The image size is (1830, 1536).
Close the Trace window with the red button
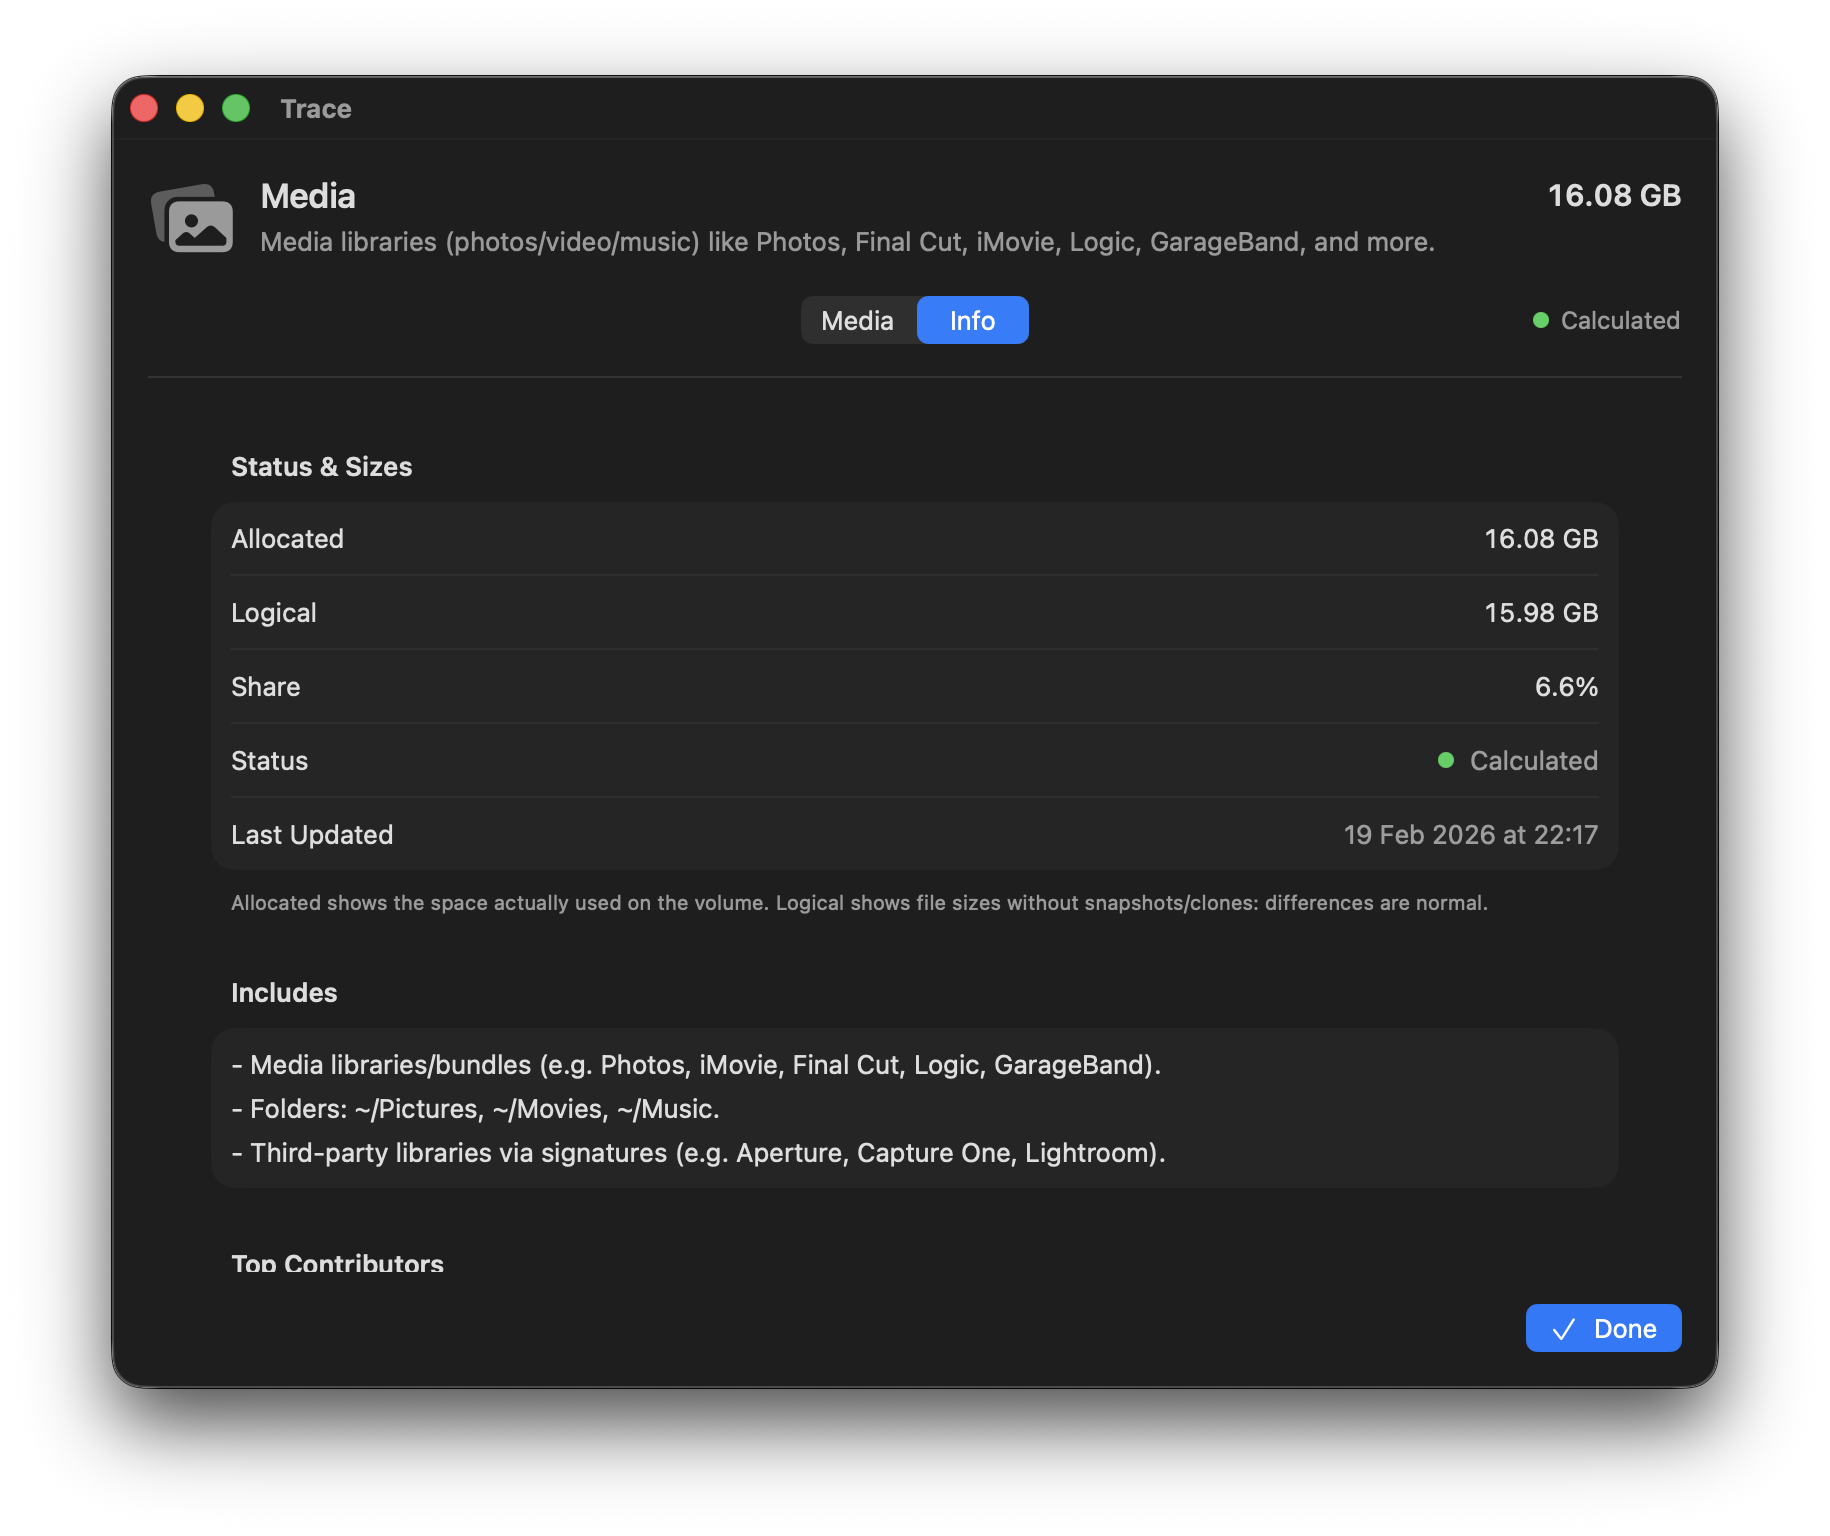tap(145, 108)
